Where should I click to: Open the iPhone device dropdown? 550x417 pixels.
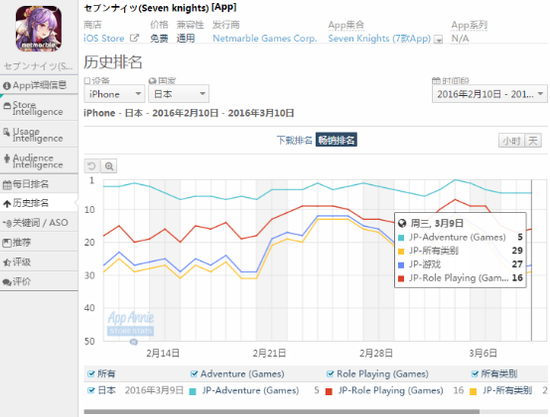pos(114,94)
